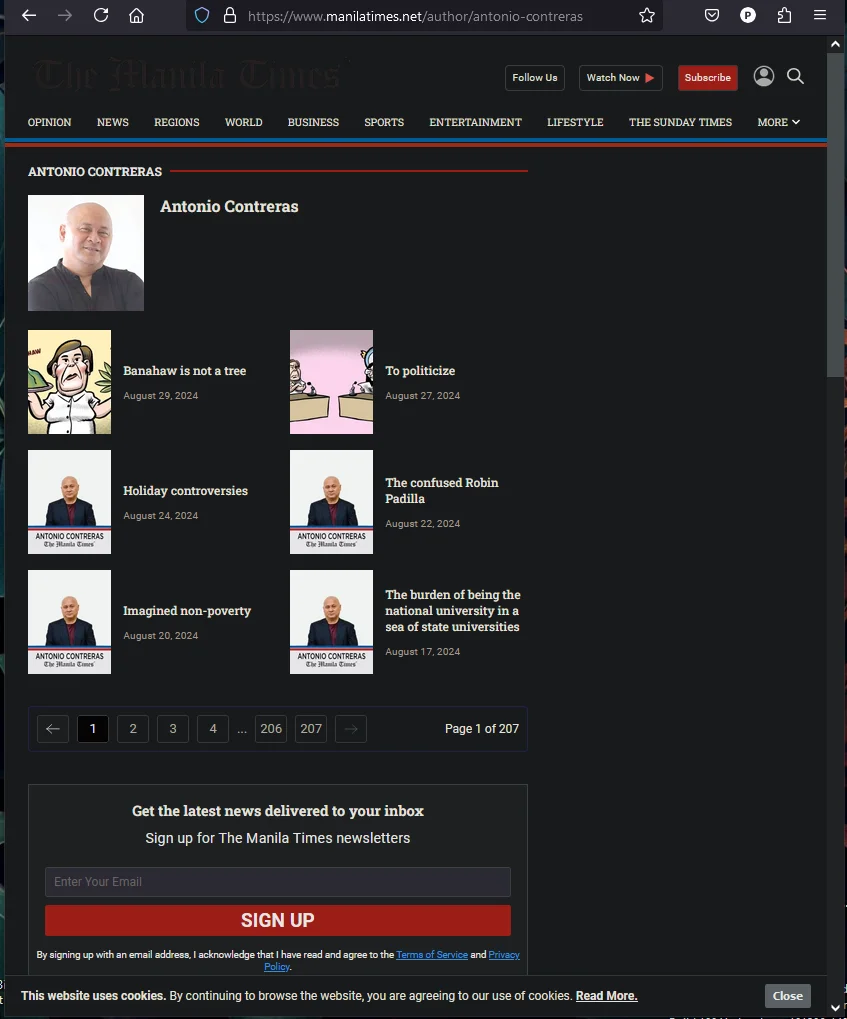Screen dimensions: 847x1019
Task: Click the browser forward arrow
Action: point(64,15)
